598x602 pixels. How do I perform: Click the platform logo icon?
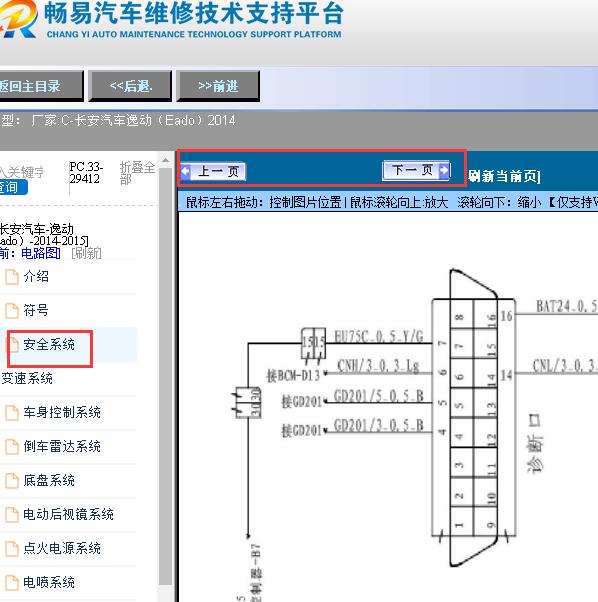pos(18,19)
